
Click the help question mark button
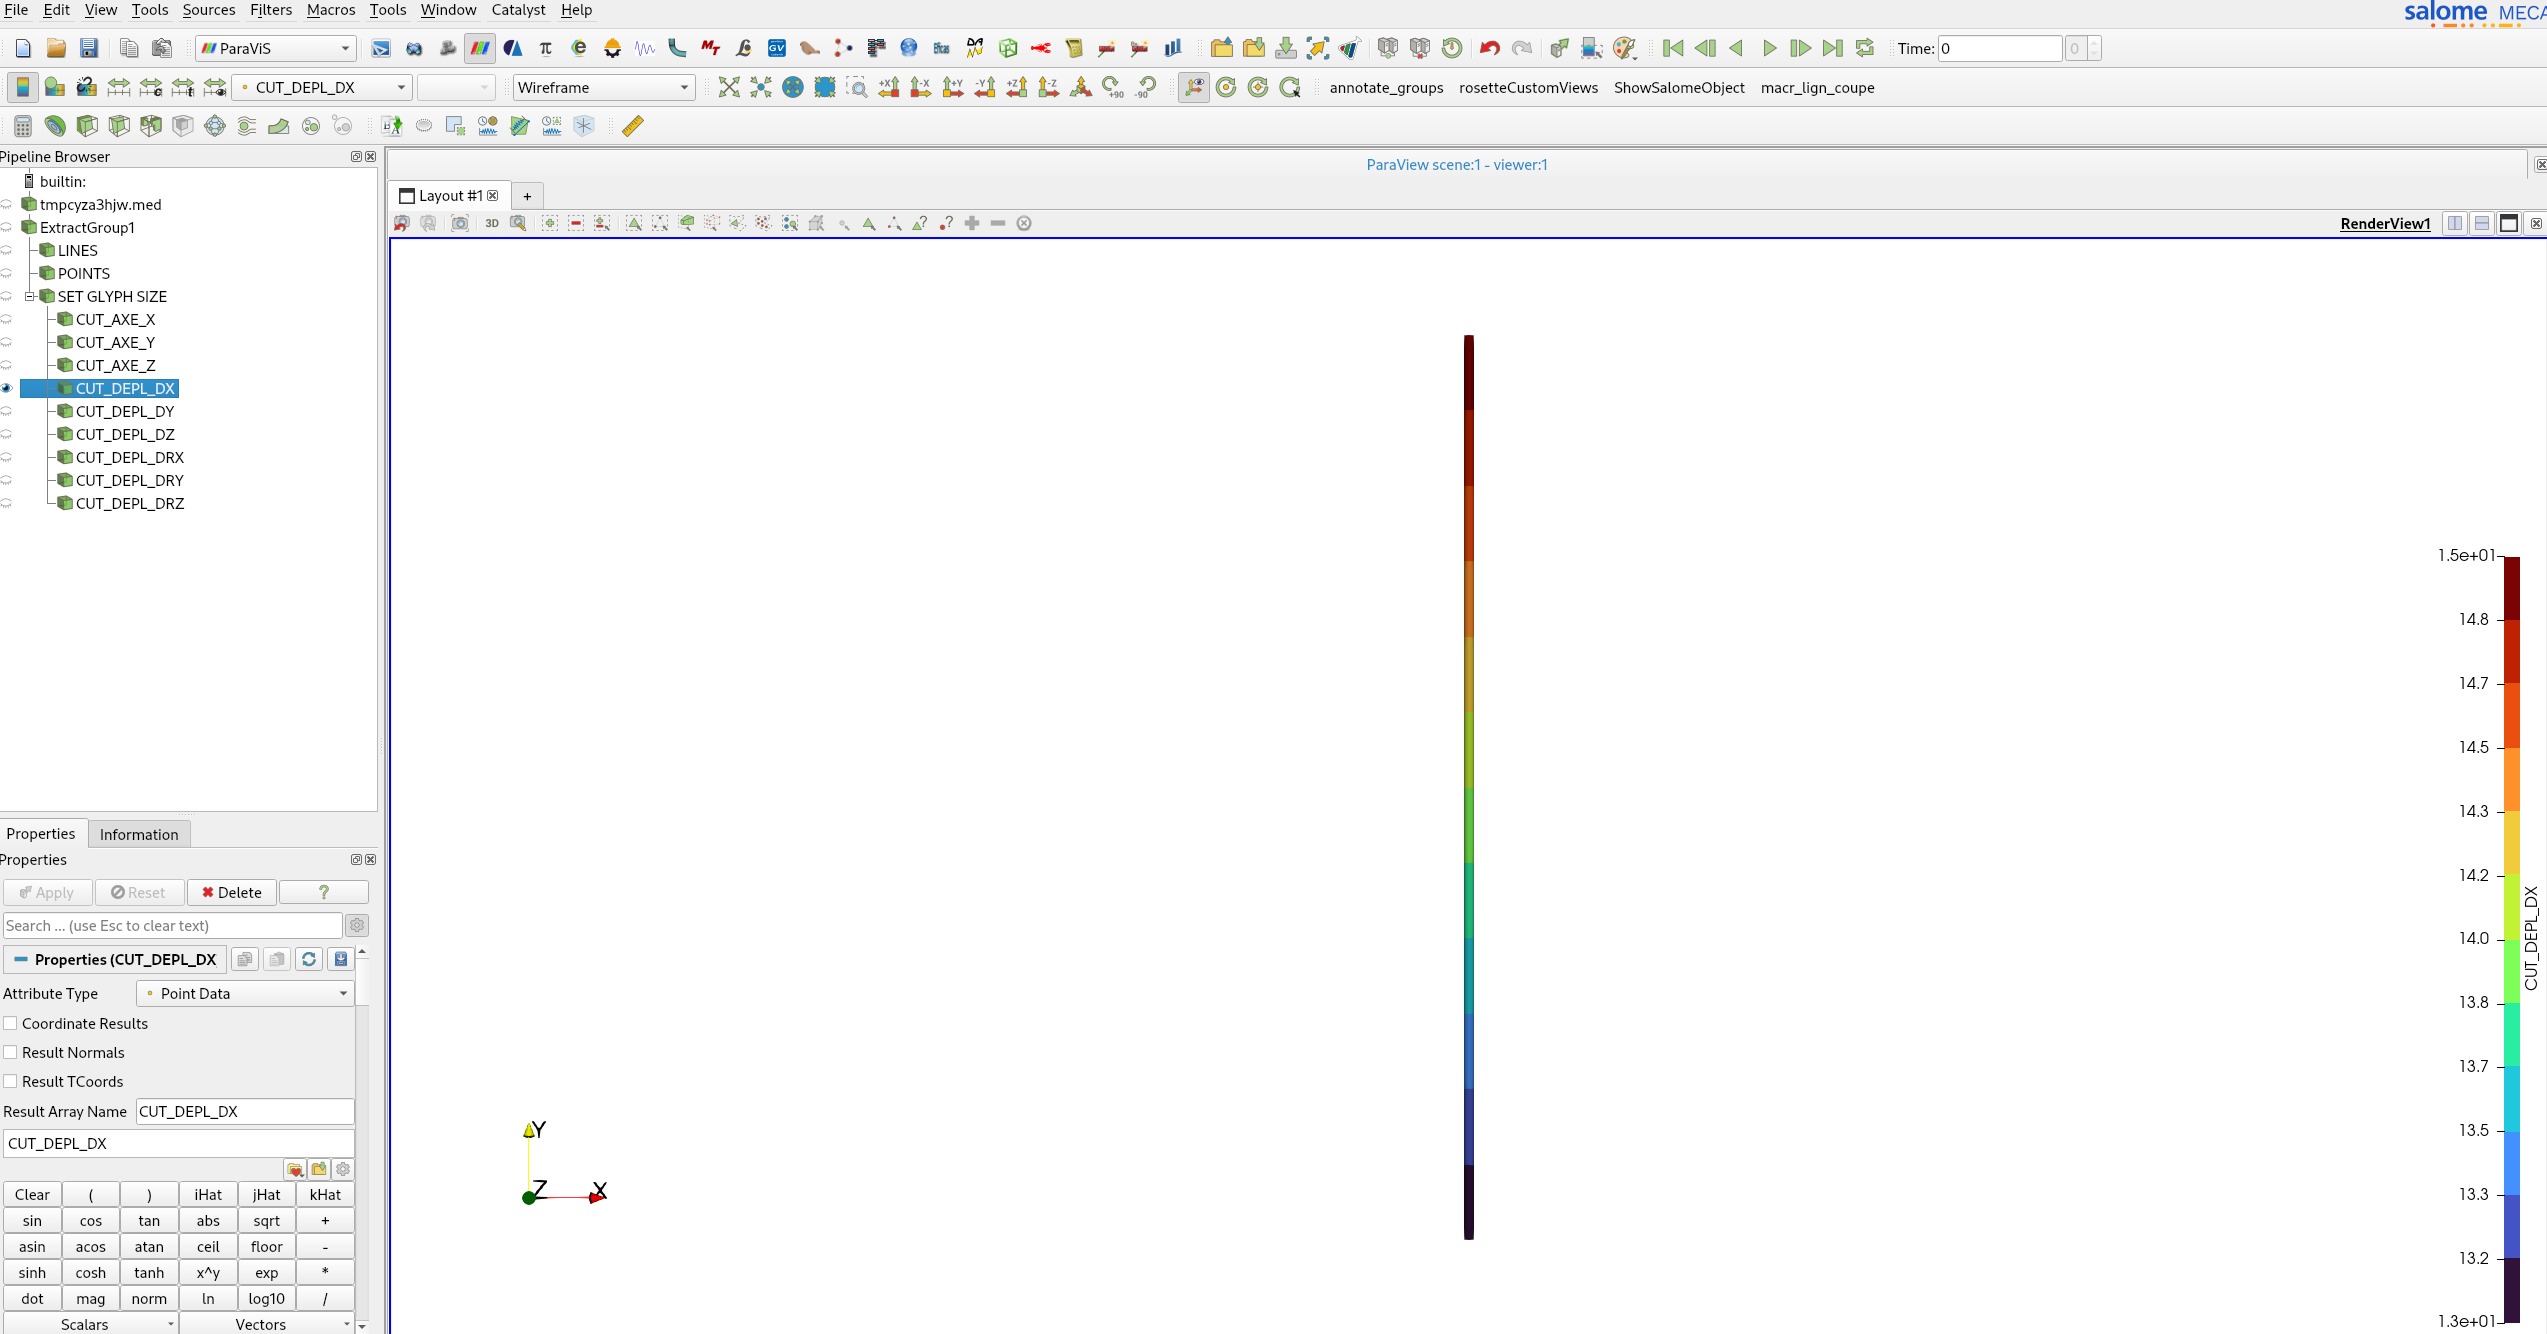tap(324, 892)
